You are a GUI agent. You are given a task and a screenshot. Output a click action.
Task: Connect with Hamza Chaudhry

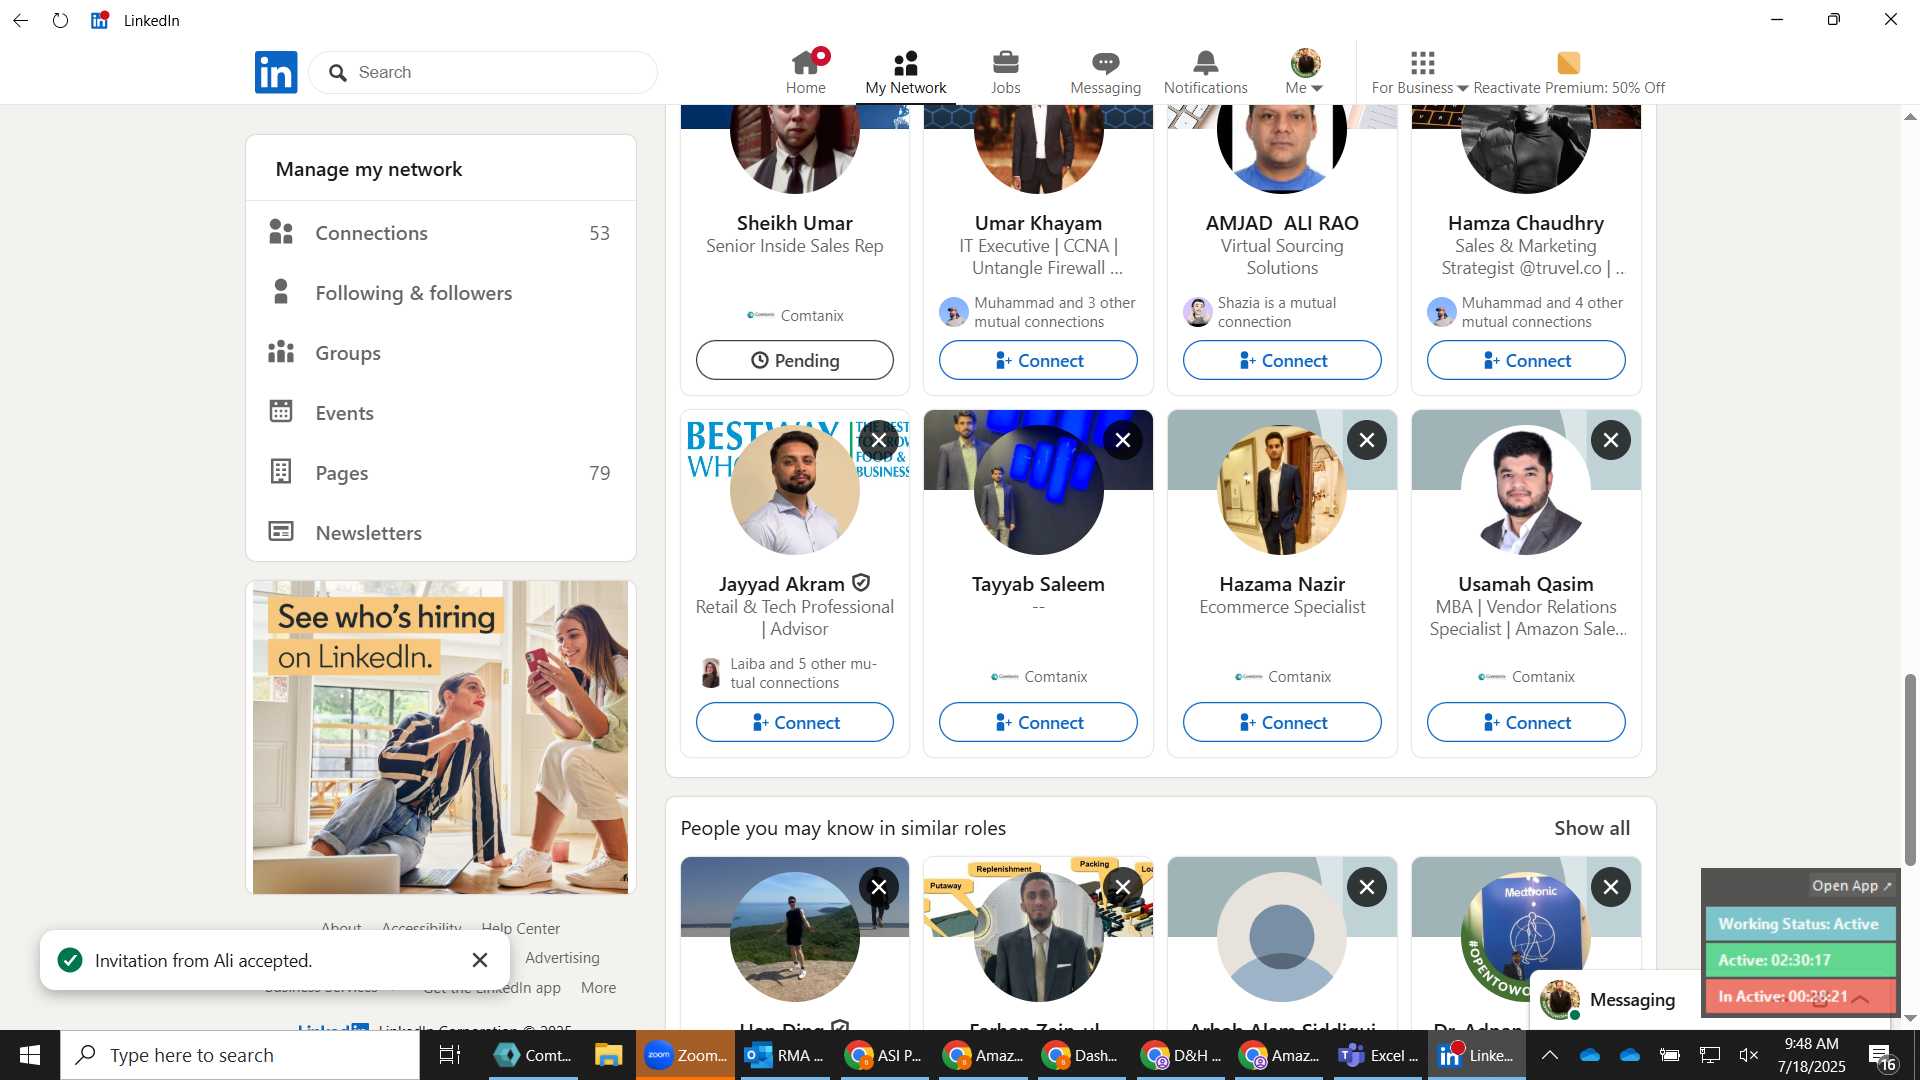point(1526,360)
